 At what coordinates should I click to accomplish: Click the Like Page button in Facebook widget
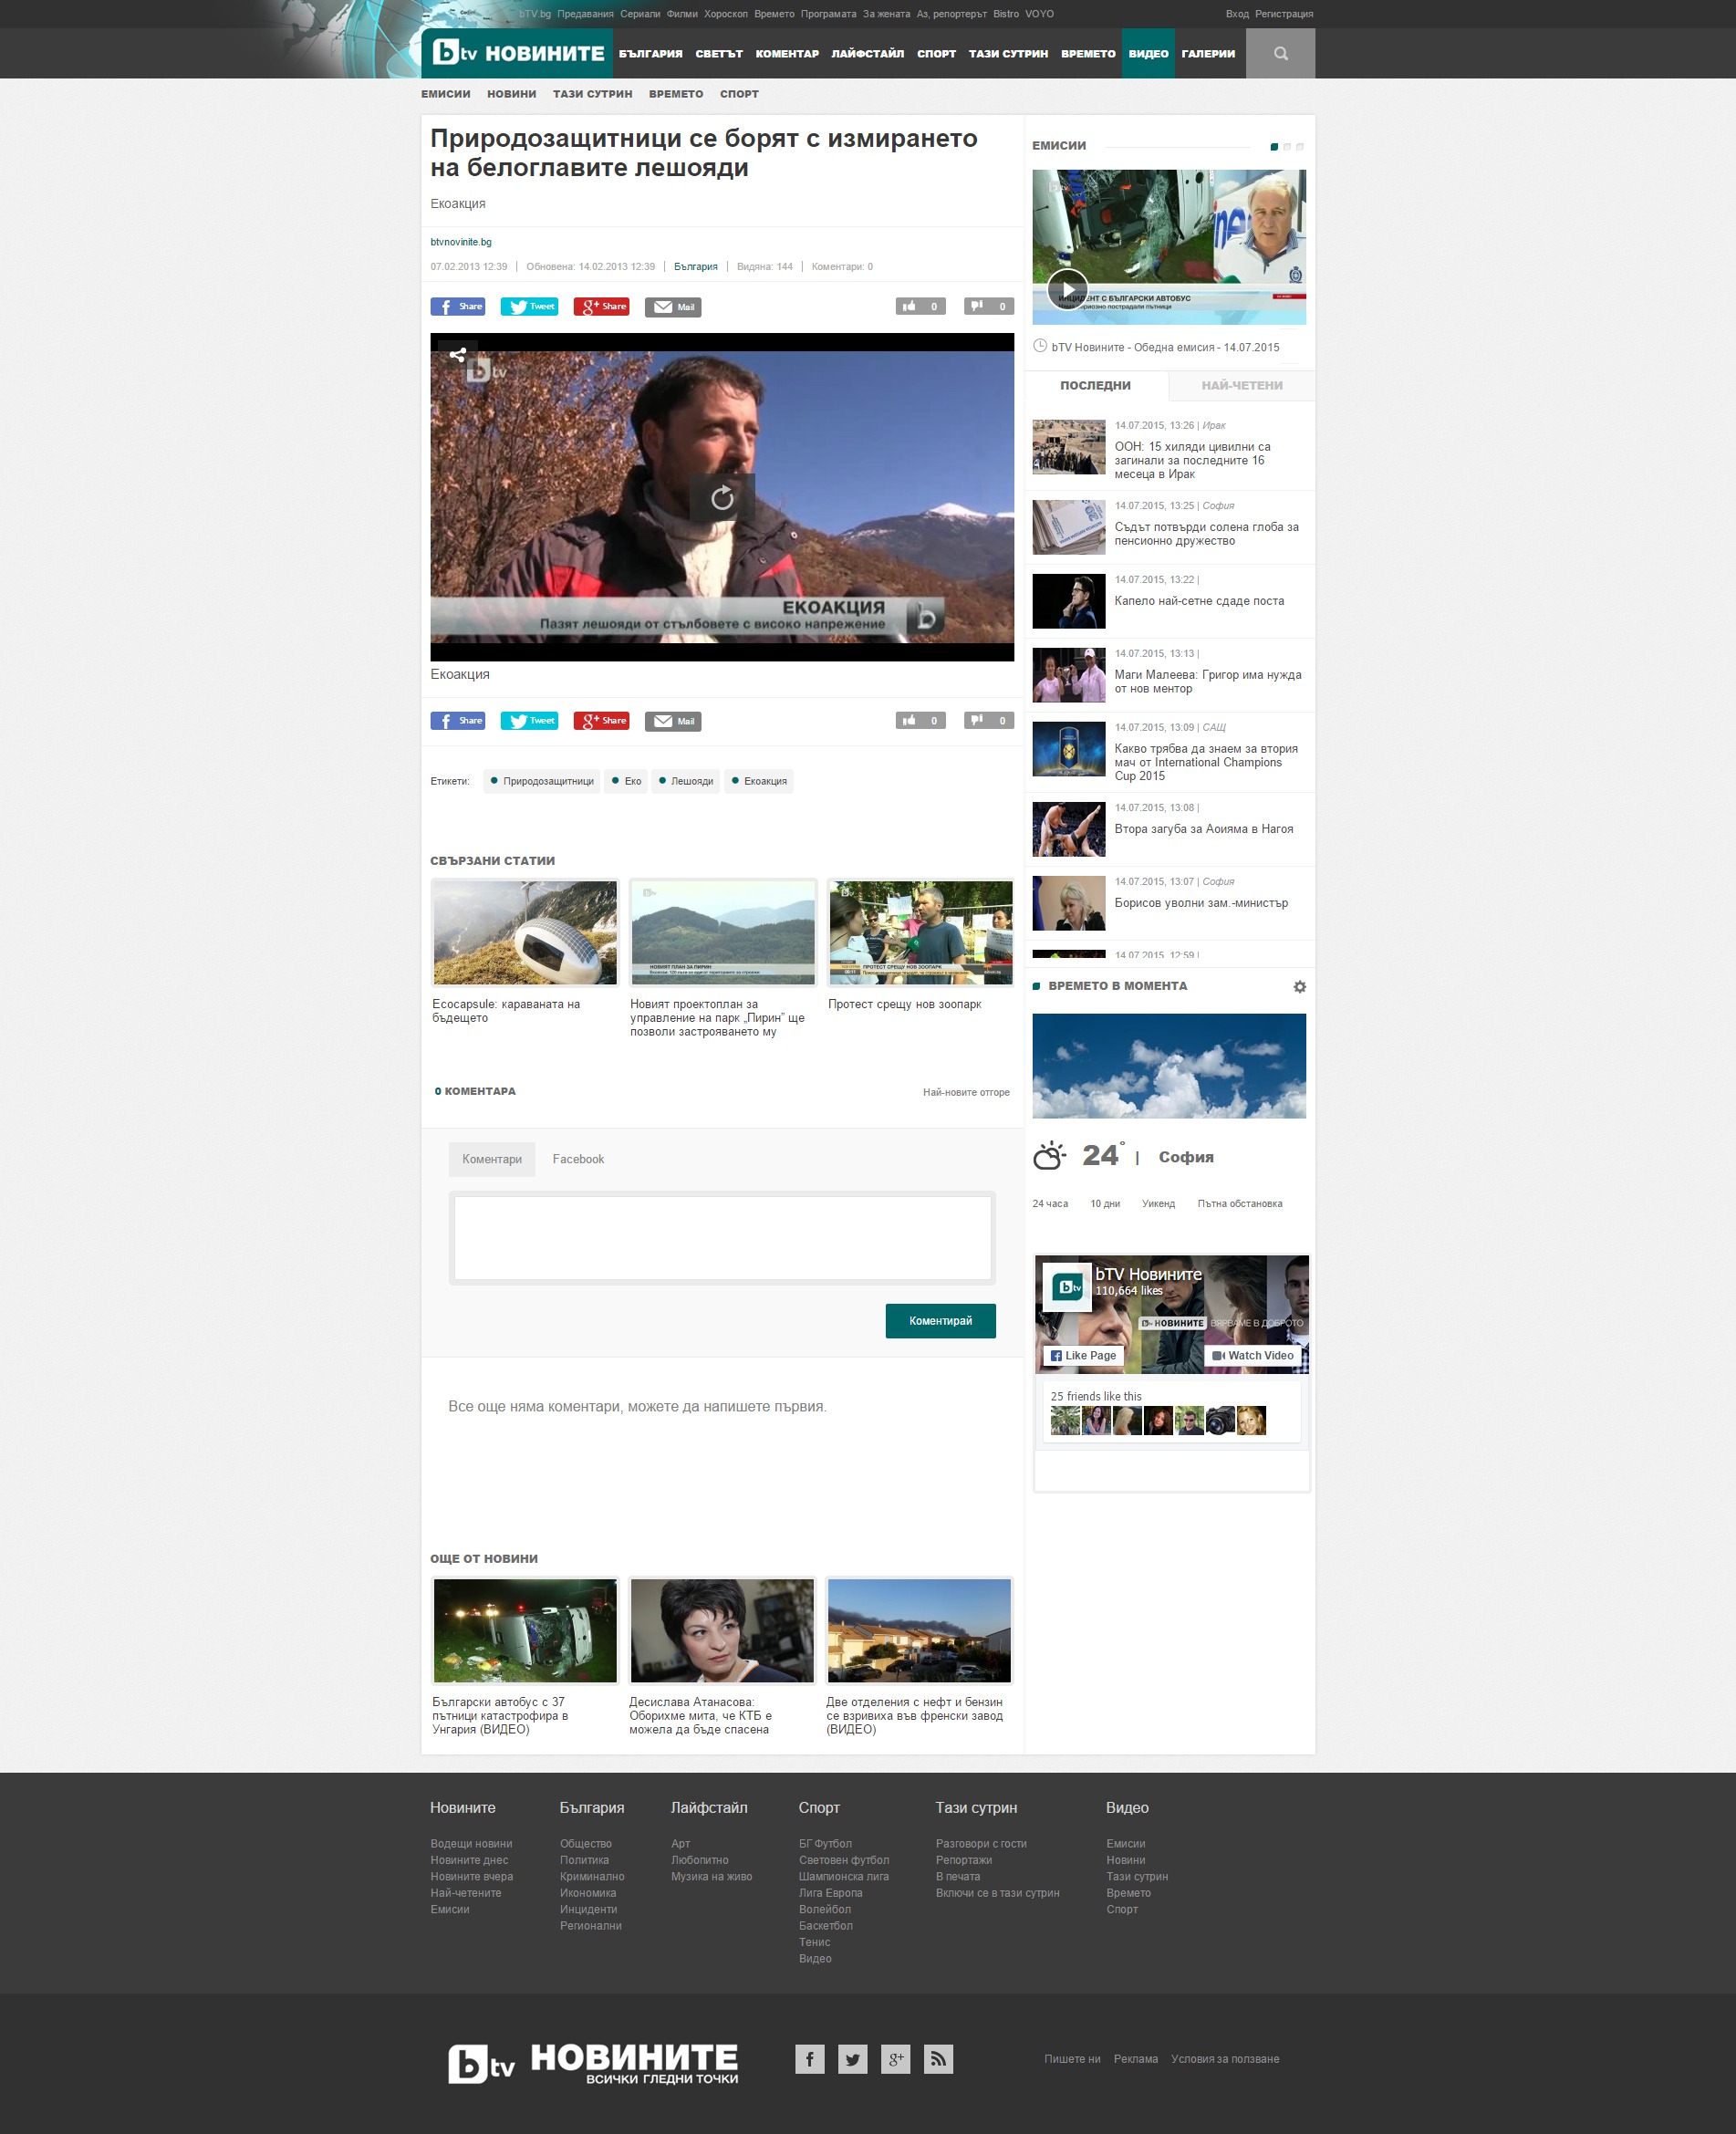(1082, 1355)
